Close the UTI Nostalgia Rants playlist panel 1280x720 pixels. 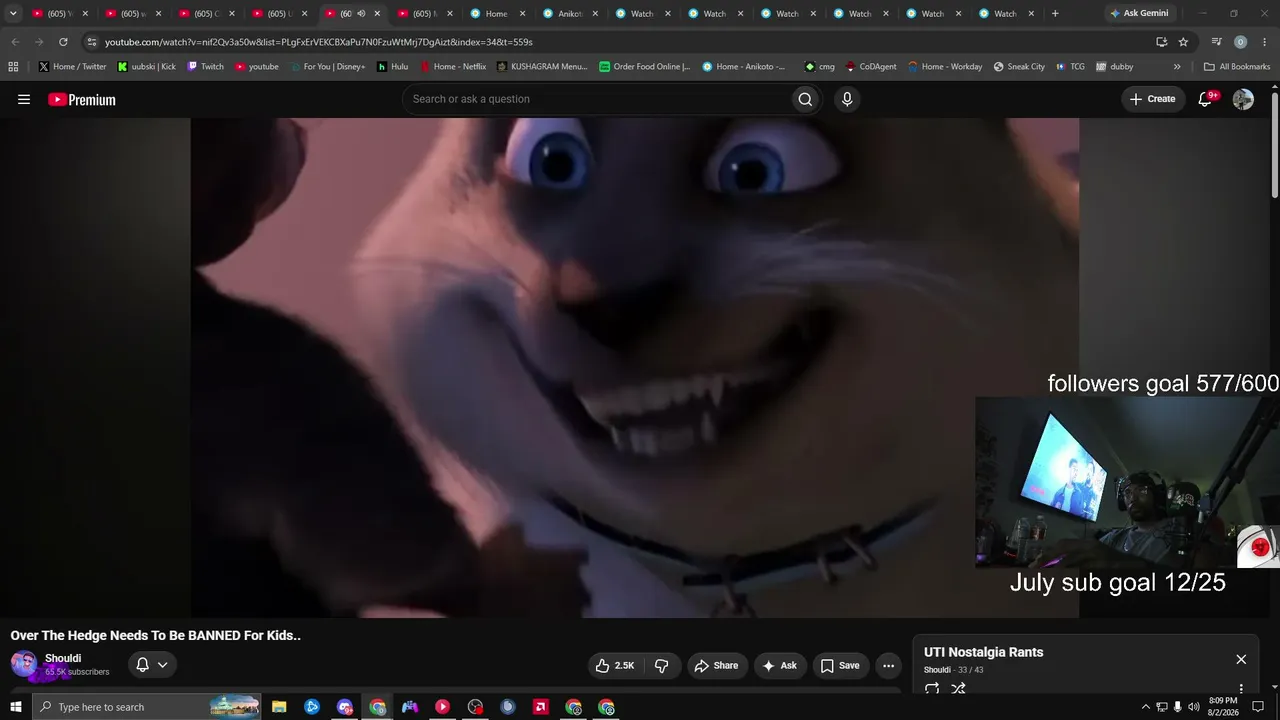tap(1241, 659)
